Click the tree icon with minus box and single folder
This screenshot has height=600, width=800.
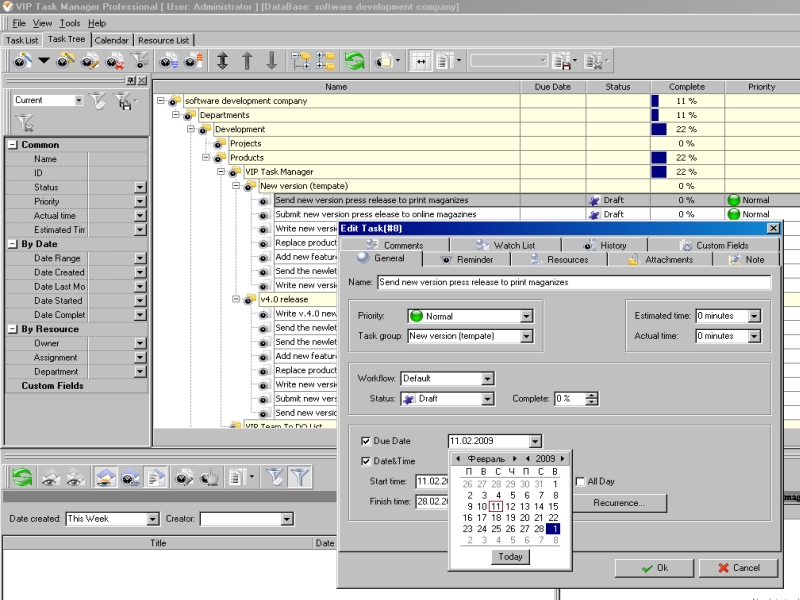click(x=301, y=61)
